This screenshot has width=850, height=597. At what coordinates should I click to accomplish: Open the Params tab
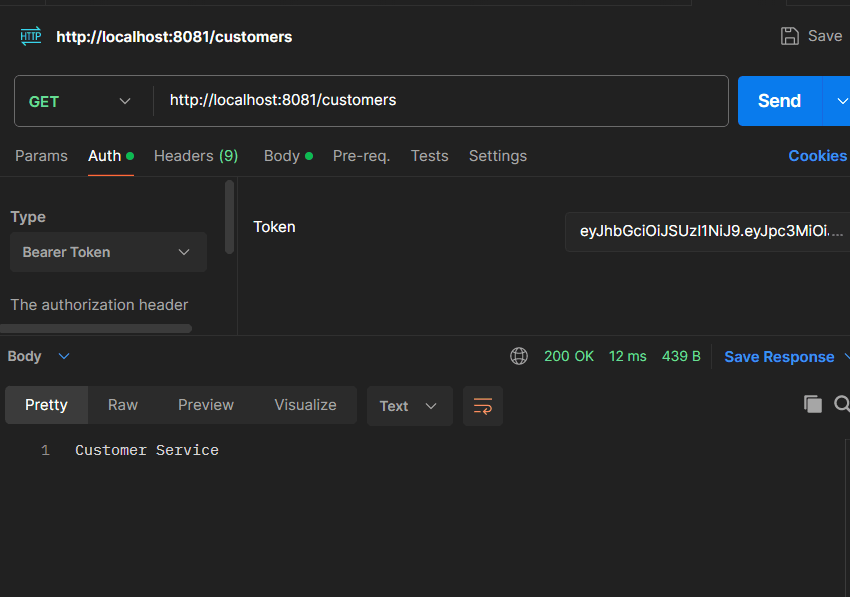41,156
